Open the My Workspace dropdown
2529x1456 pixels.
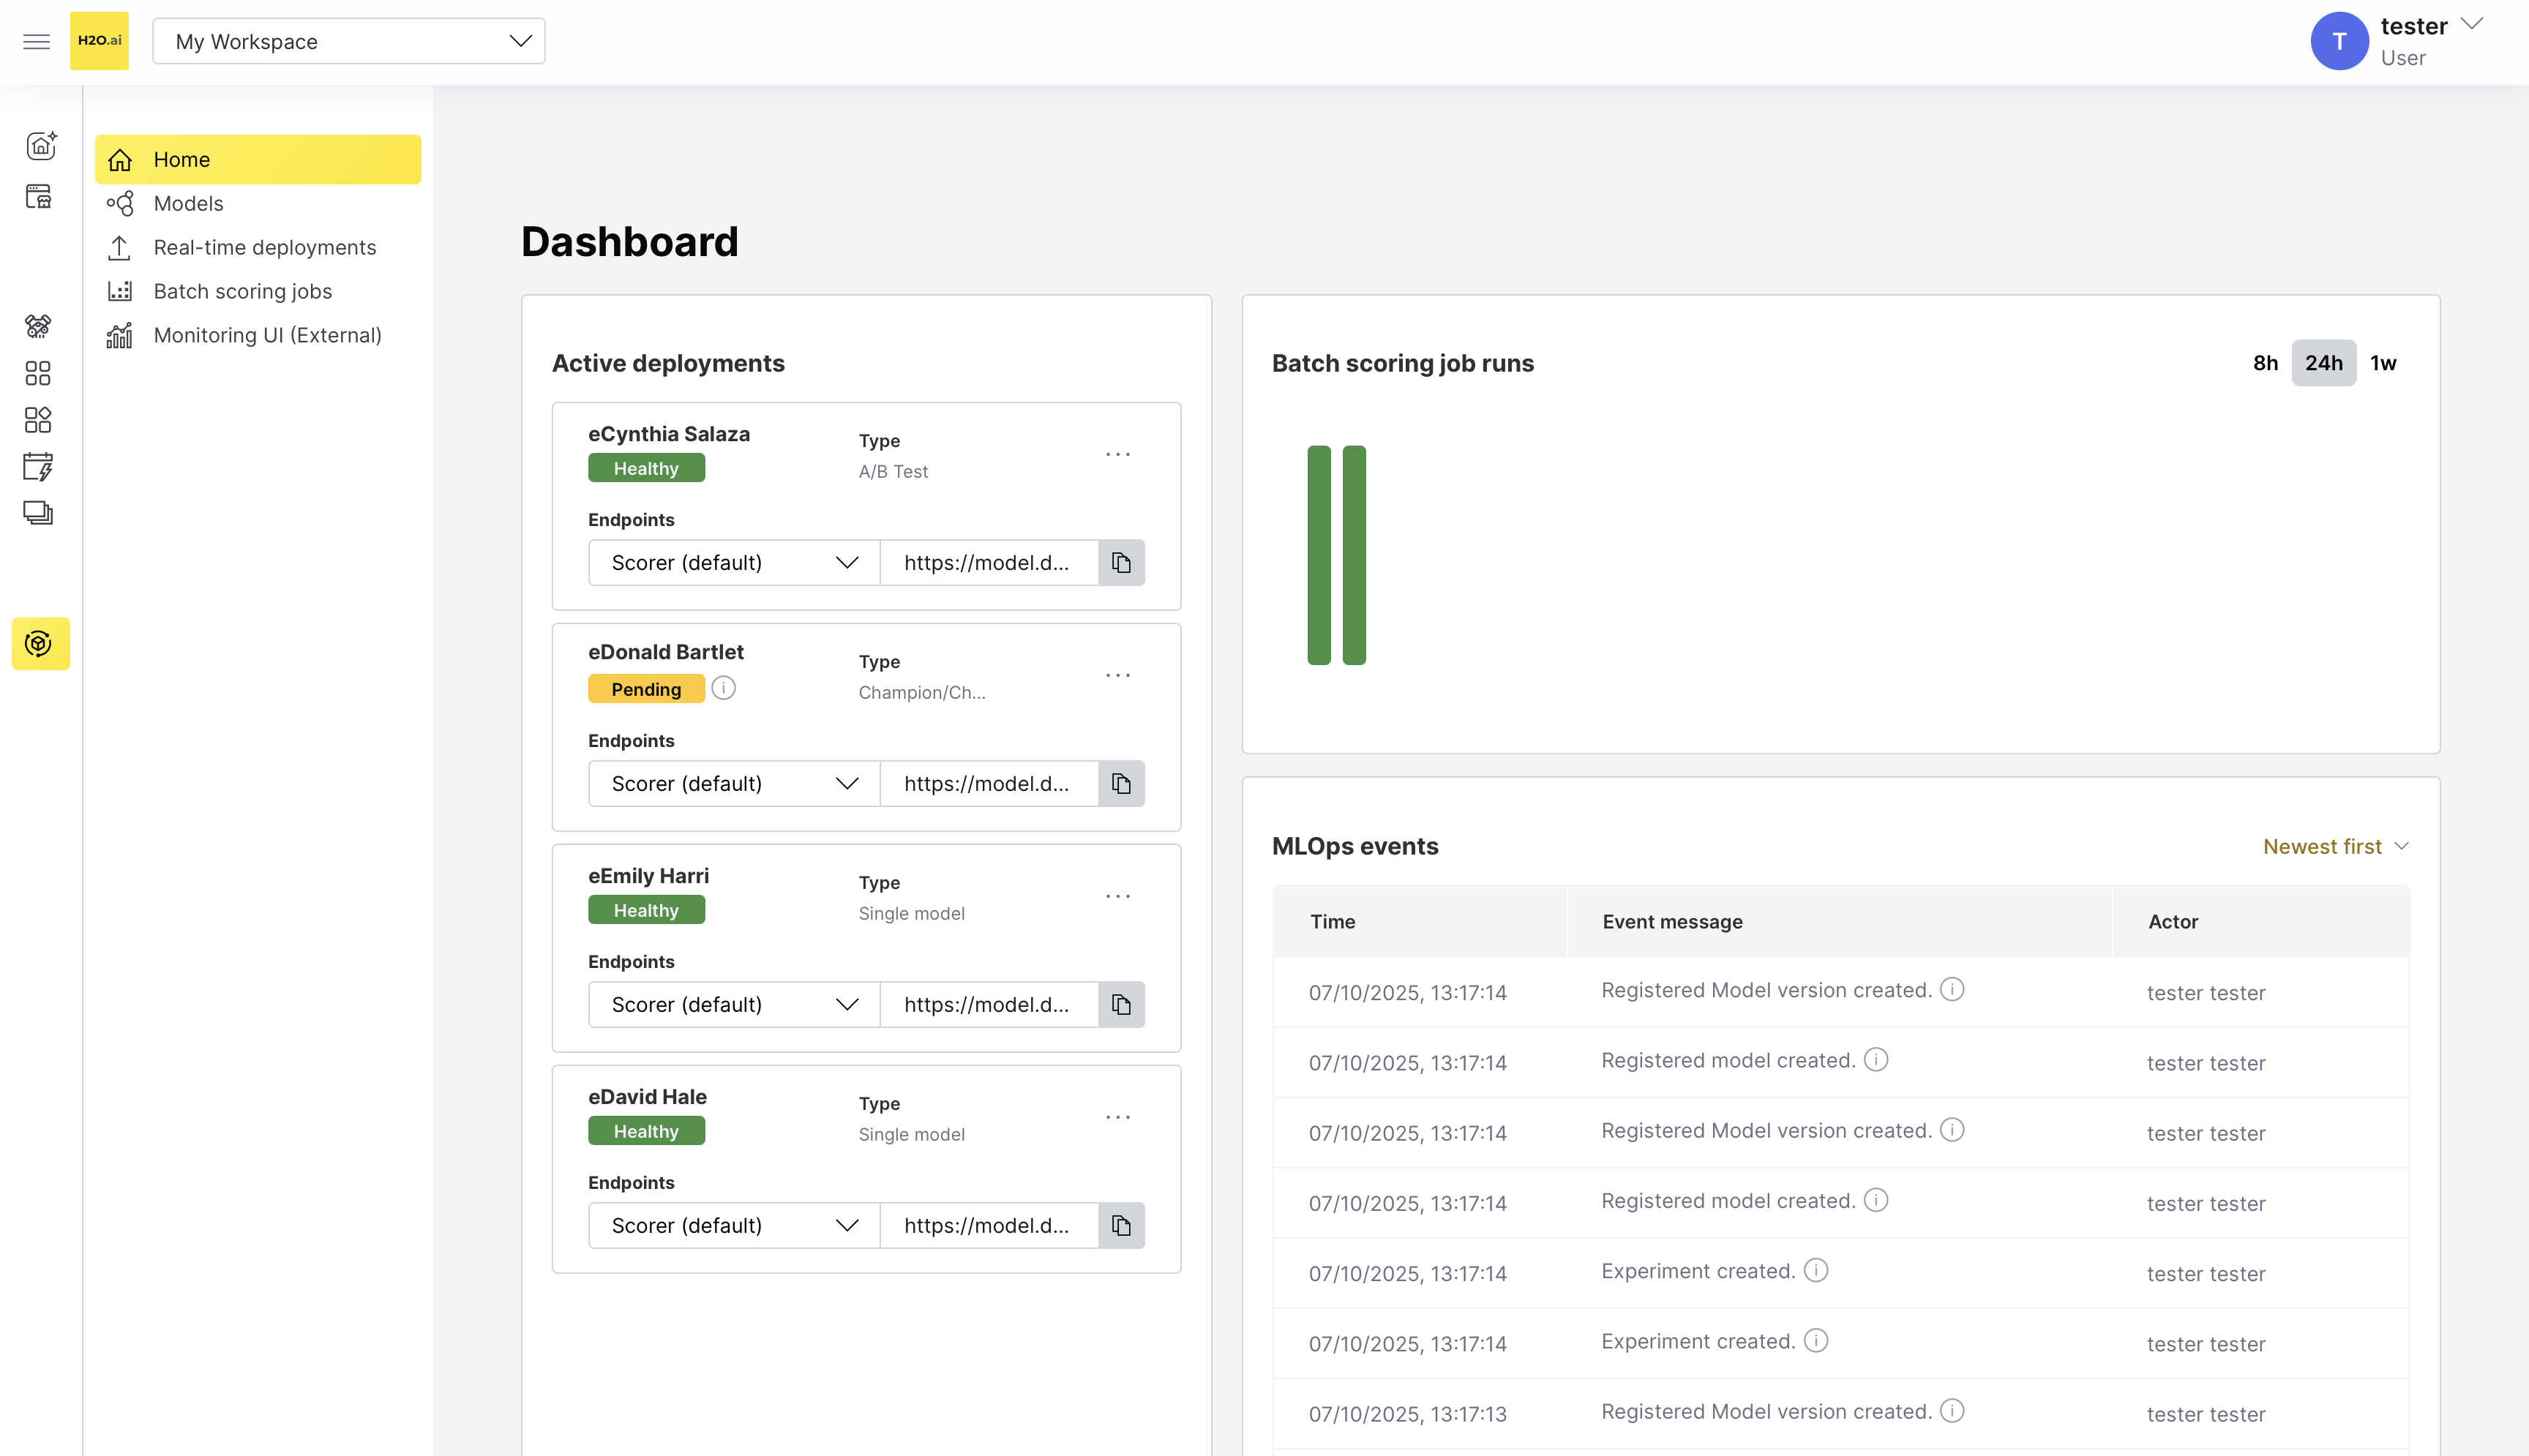[348, 41]
